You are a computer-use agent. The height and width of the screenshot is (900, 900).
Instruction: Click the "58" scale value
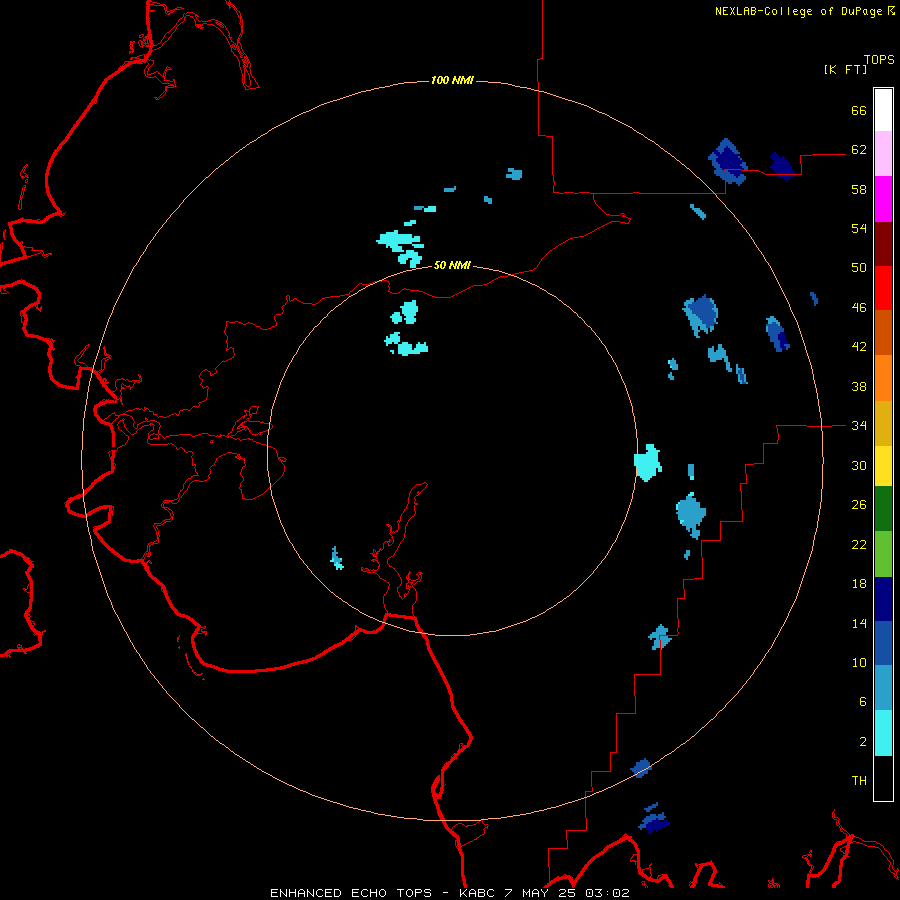click(x=859, y=189)
